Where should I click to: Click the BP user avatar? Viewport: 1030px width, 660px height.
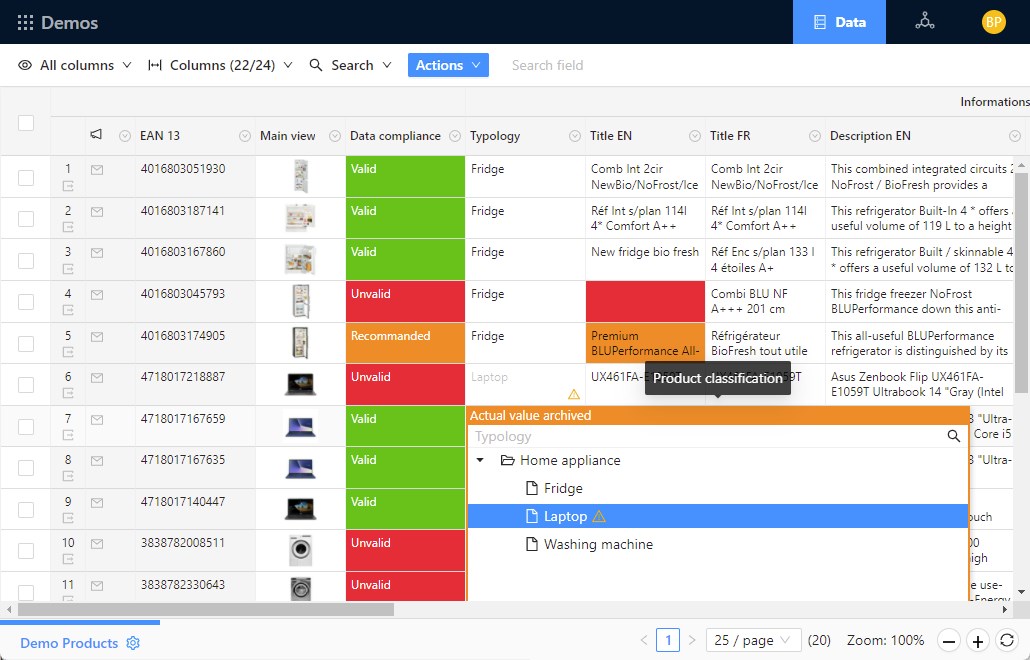[x=993, y=22]
